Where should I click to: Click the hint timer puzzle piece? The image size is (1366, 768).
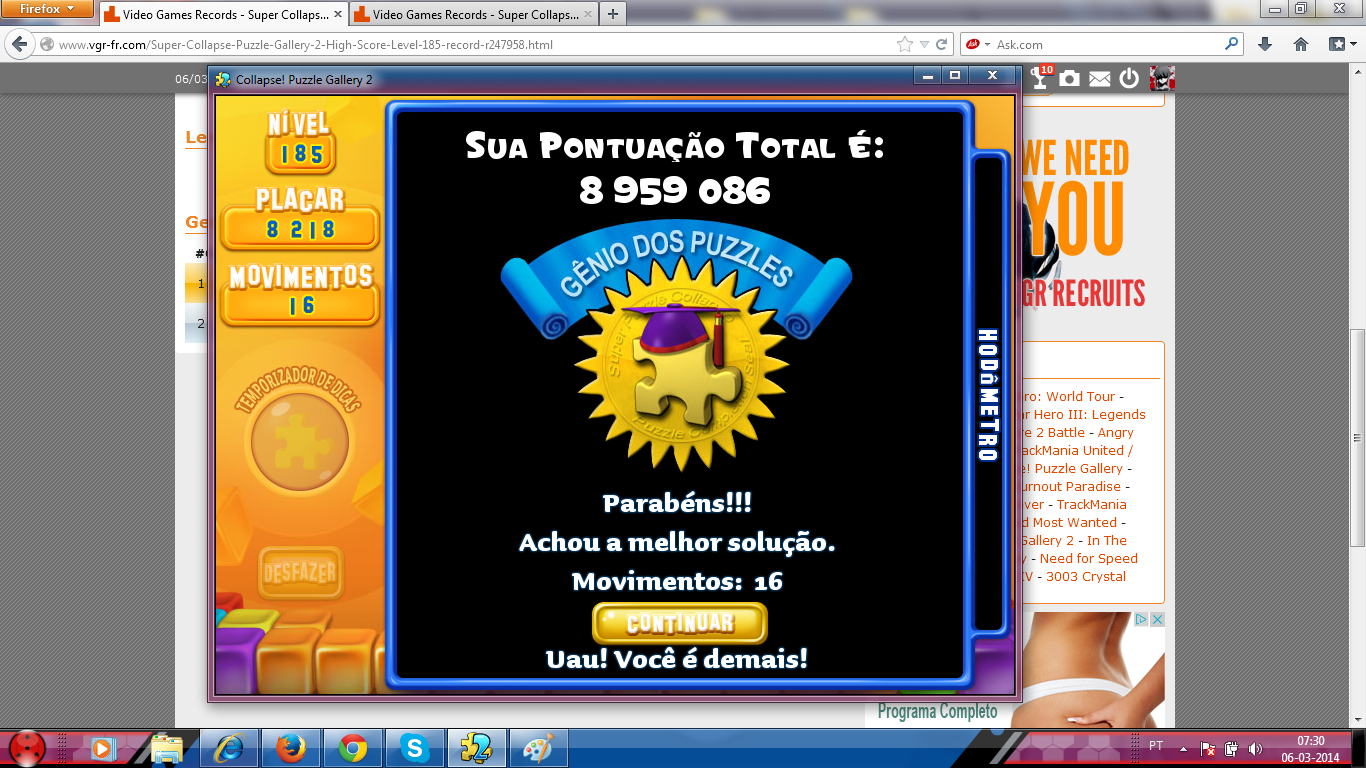point(299,440)
